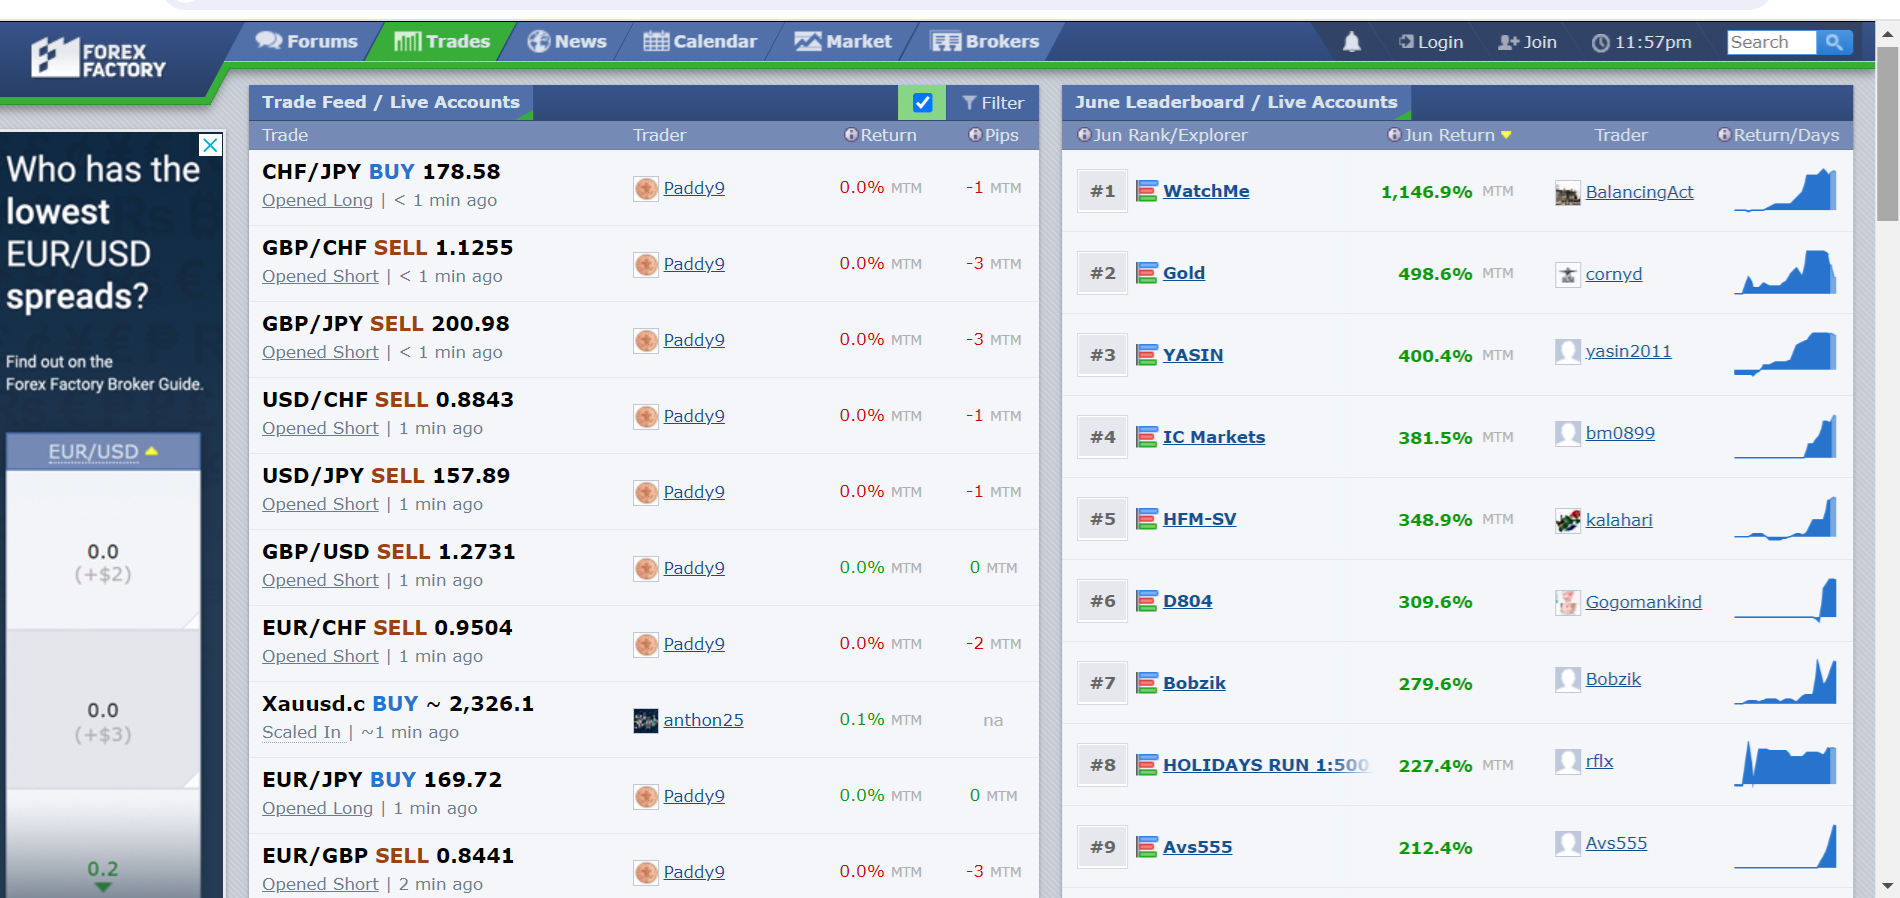Go to the Market tab
This screenshot has height=898, width=1900.
tap(843, 41)
